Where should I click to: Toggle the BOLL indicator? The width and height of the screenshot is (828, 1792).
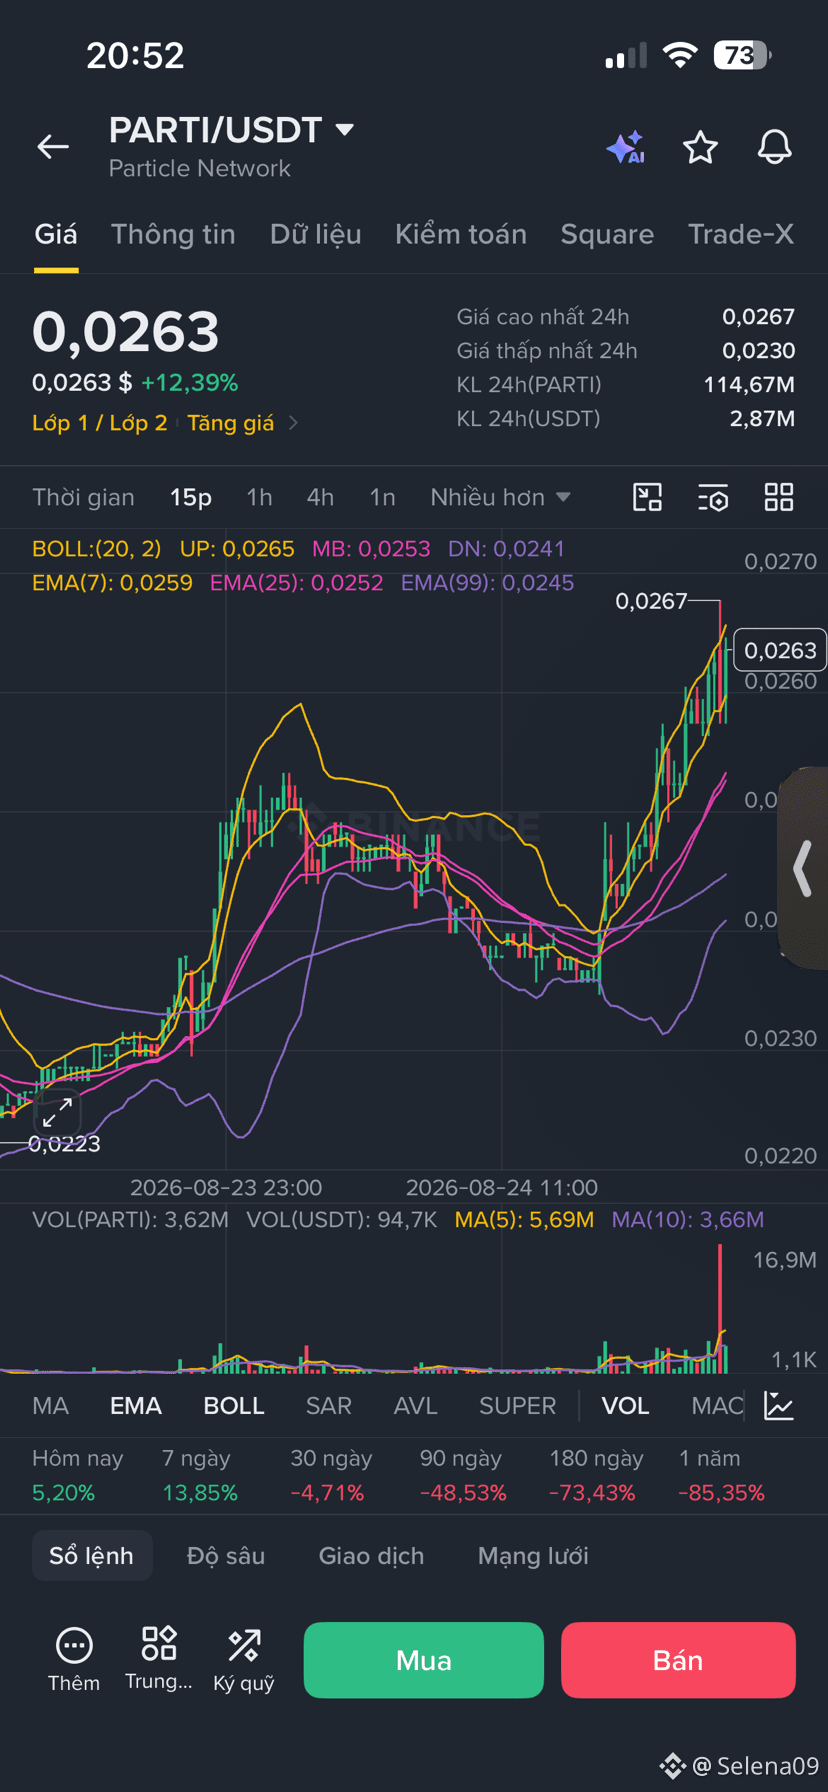pyautogui.click(x=234, y=1405)
